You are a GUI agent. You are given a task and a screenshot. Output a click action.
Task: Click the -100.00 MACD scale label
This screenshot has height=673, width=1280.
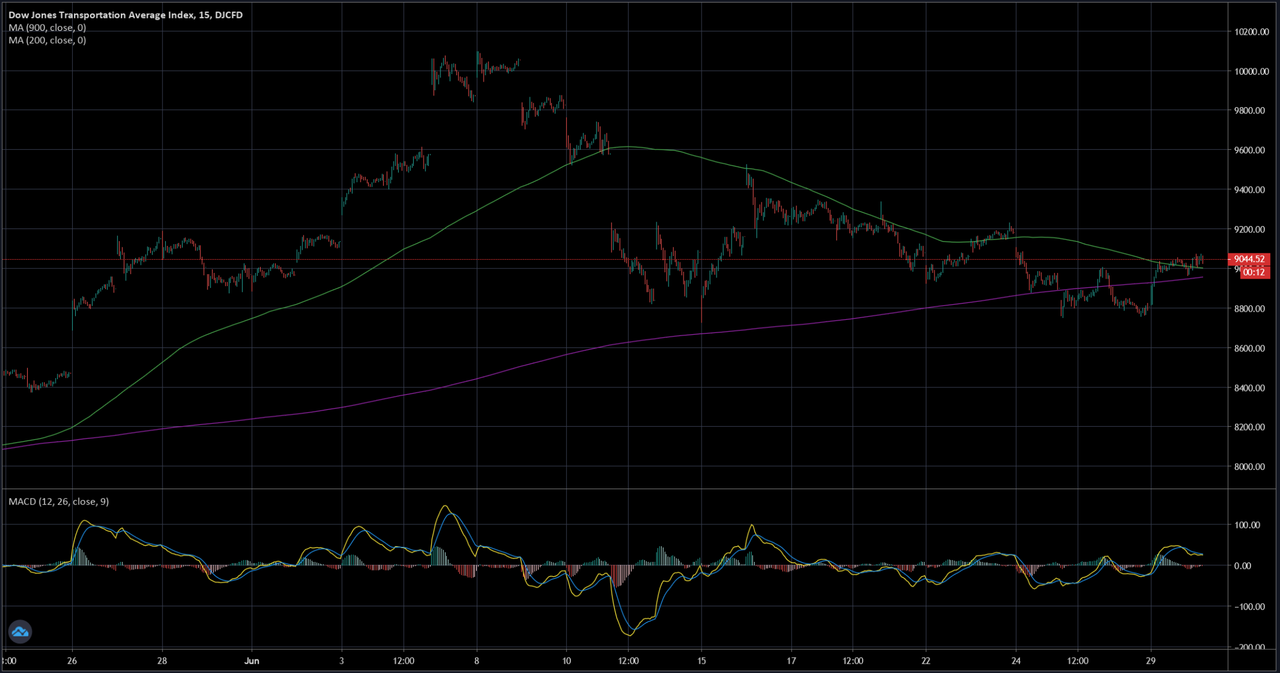click(1250, 607)
